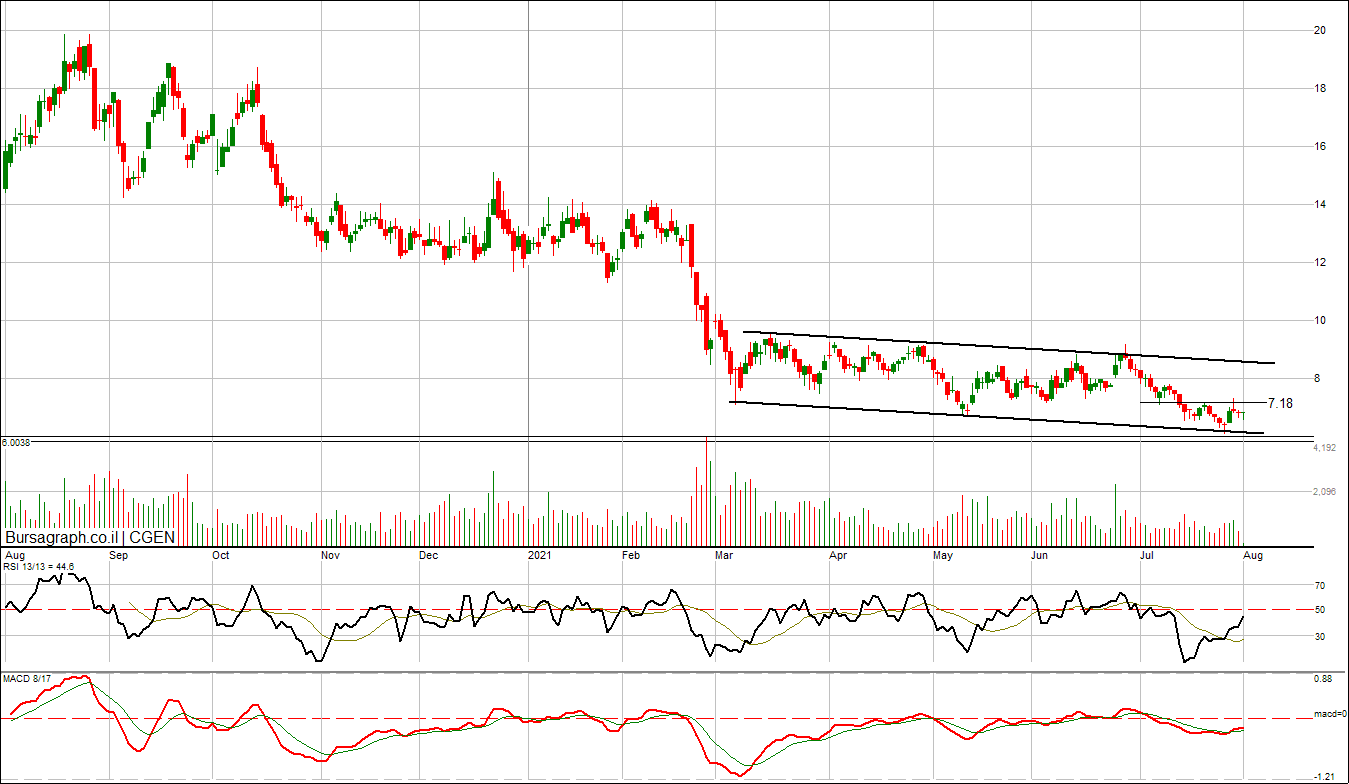Click the Bursagraph.co.il watermark text
This screenshot has width=1349, height=784.
tap(62, 537)
